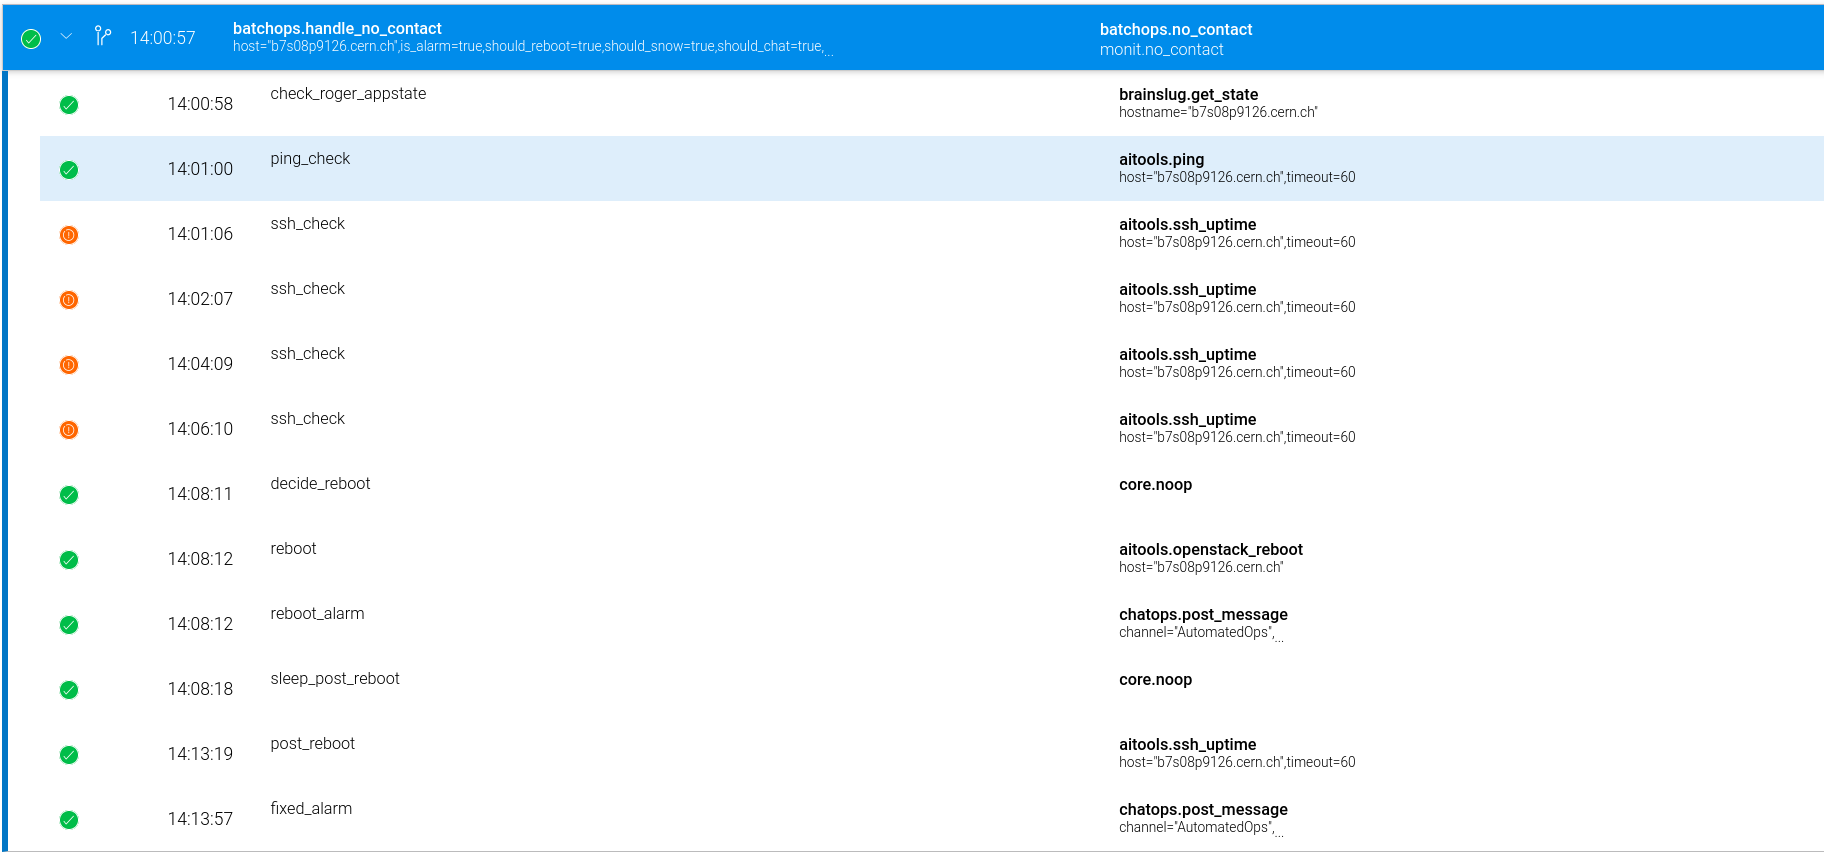
Task: Click the brainslug.get_state action name
Action: tap(1188, 95)
